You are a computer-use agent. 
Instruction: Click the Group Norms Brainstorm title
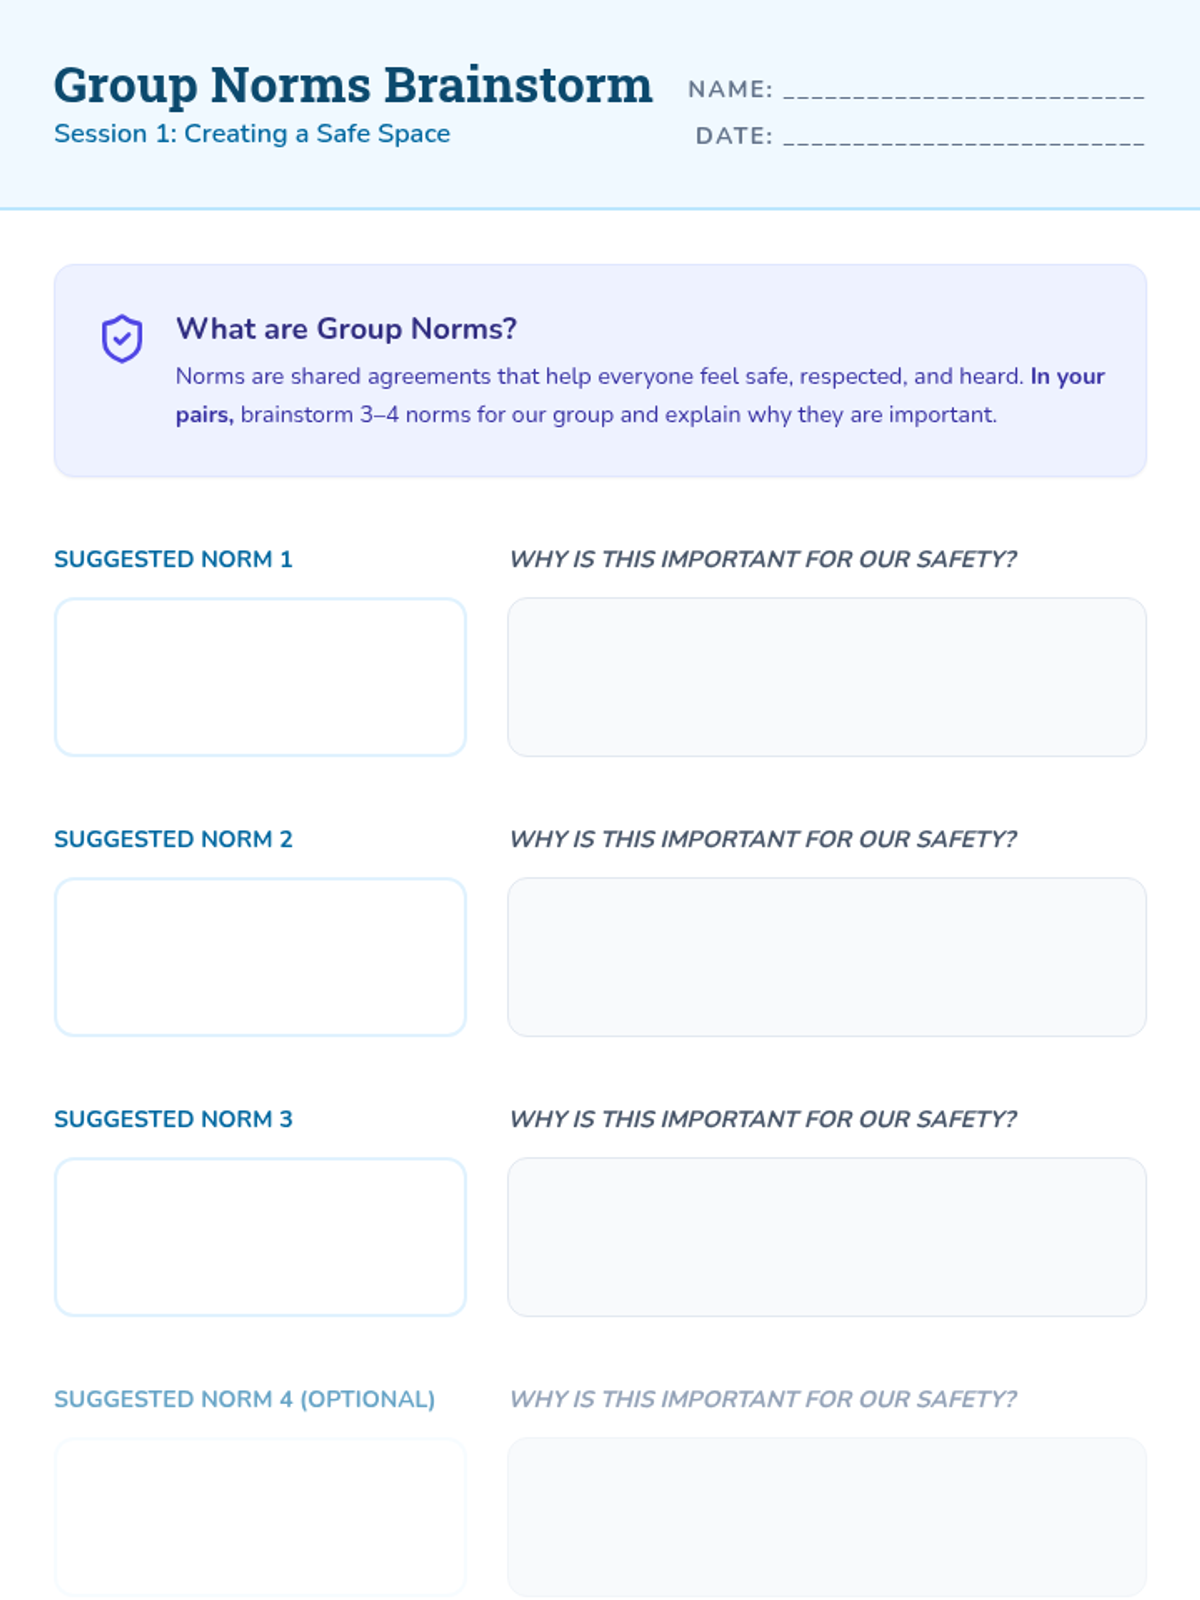click(x=353, y=86)
